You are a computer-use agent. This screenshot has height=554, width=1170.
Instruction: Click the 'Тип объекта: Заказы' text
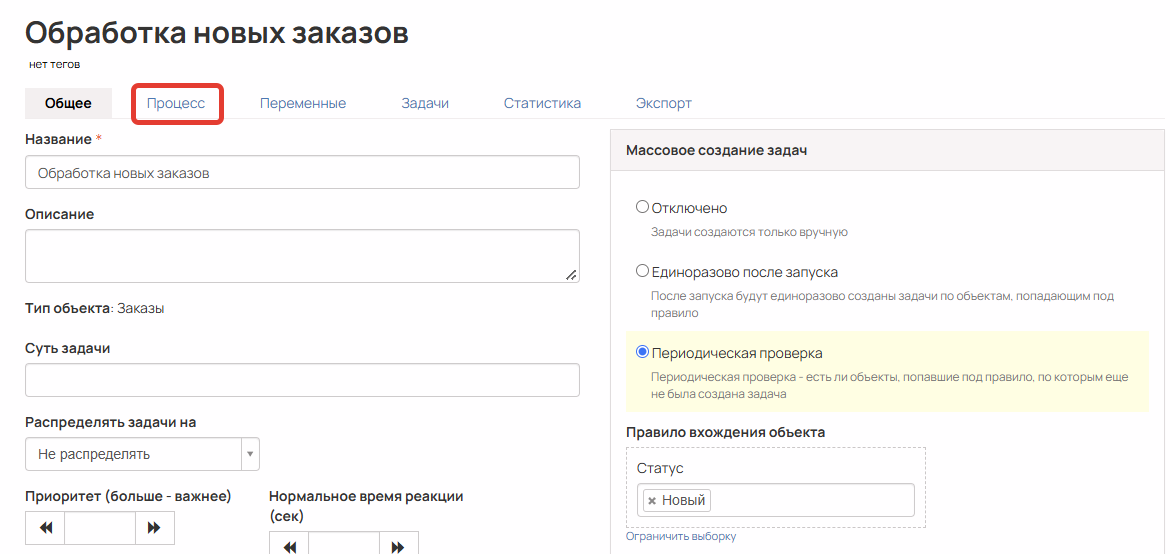pyautogui.click(x=95, y=308)
